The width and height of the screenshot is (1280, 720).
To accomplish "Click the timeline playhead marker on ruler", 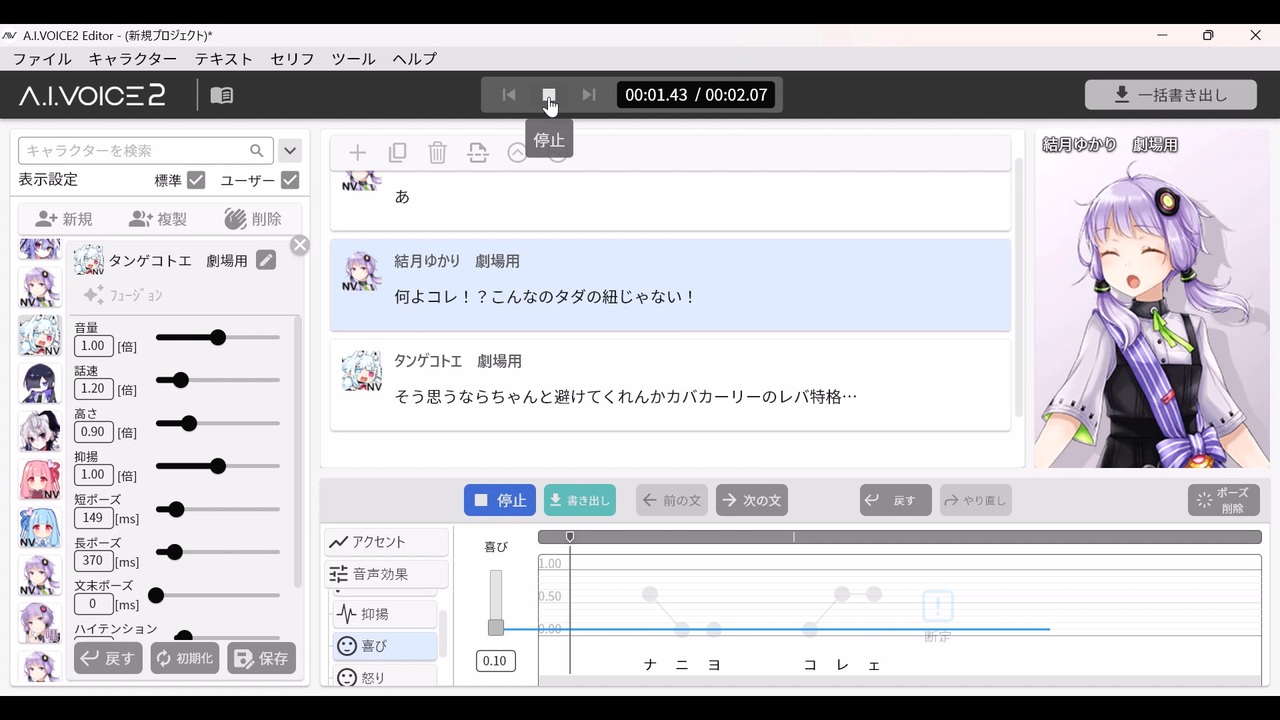I will click(570, 537).
